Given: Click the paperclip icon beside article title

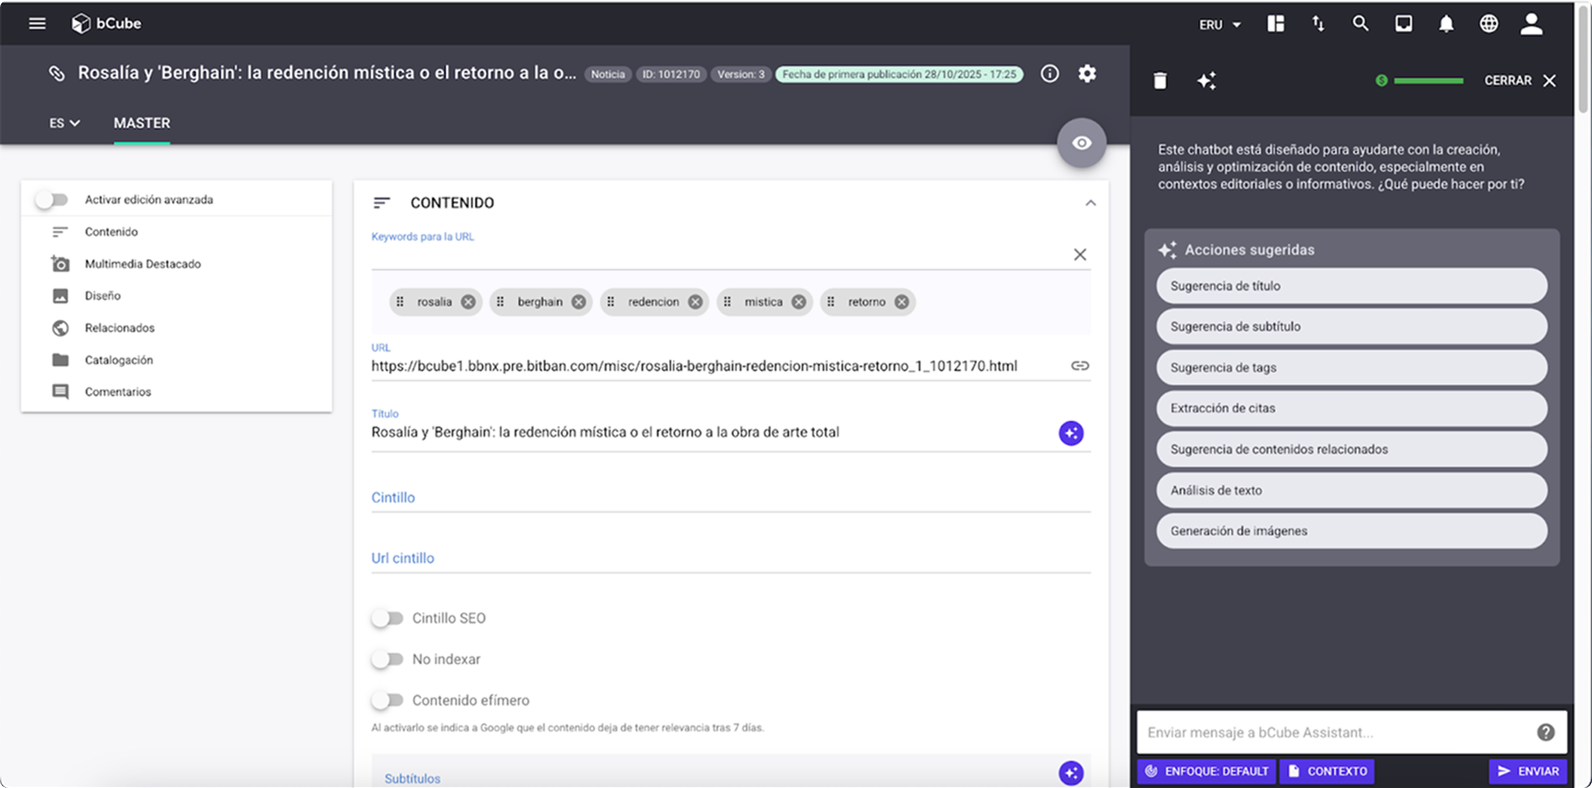Looking at the screenshot, I should pos(57,73).
